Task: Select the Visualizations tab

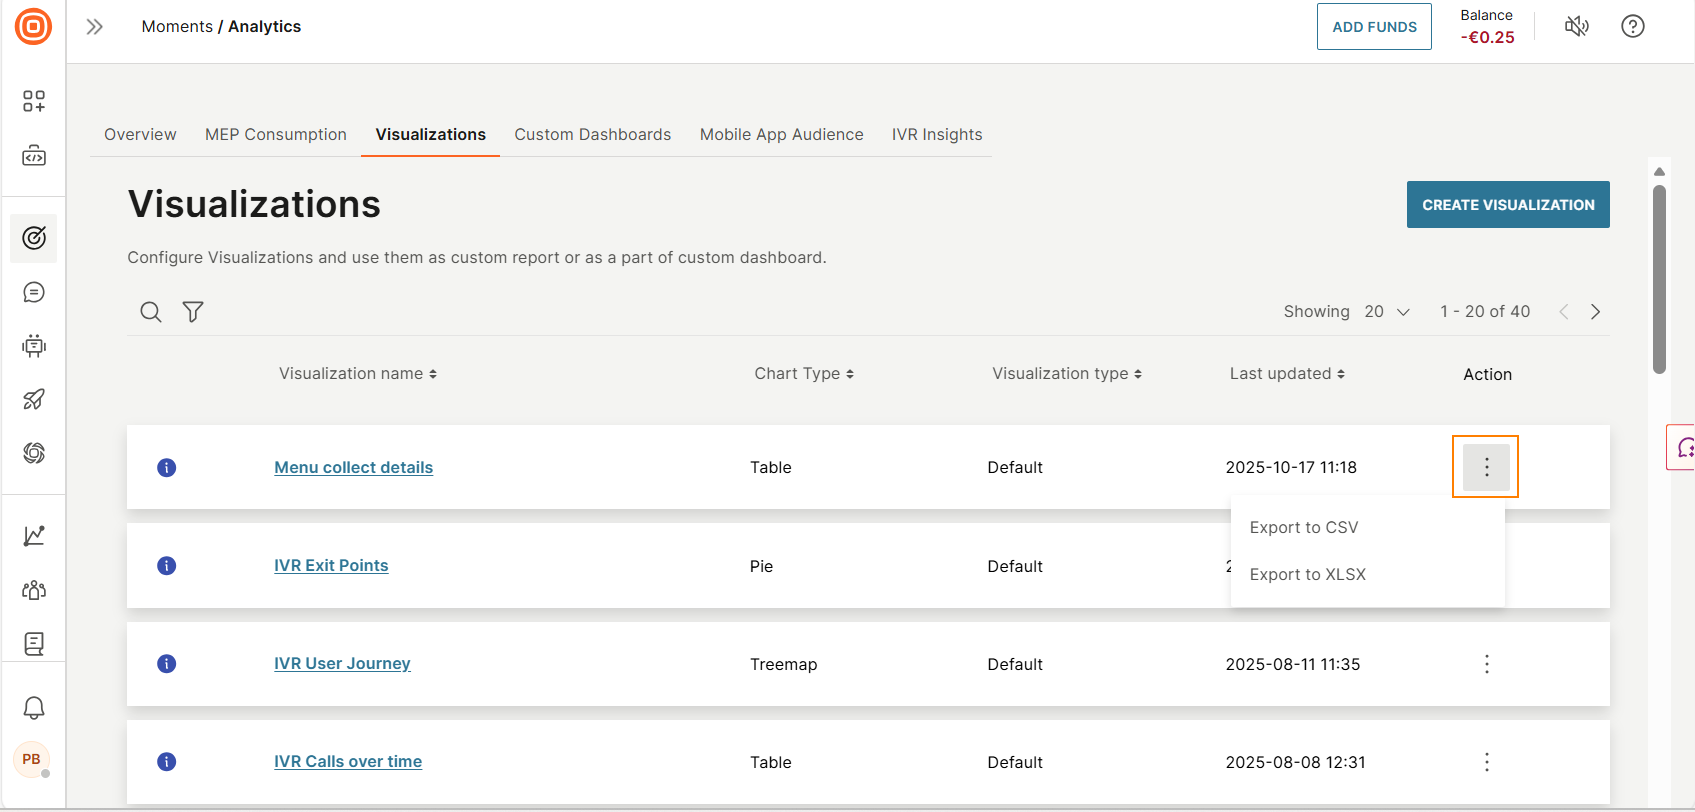Action: (431, 134)
